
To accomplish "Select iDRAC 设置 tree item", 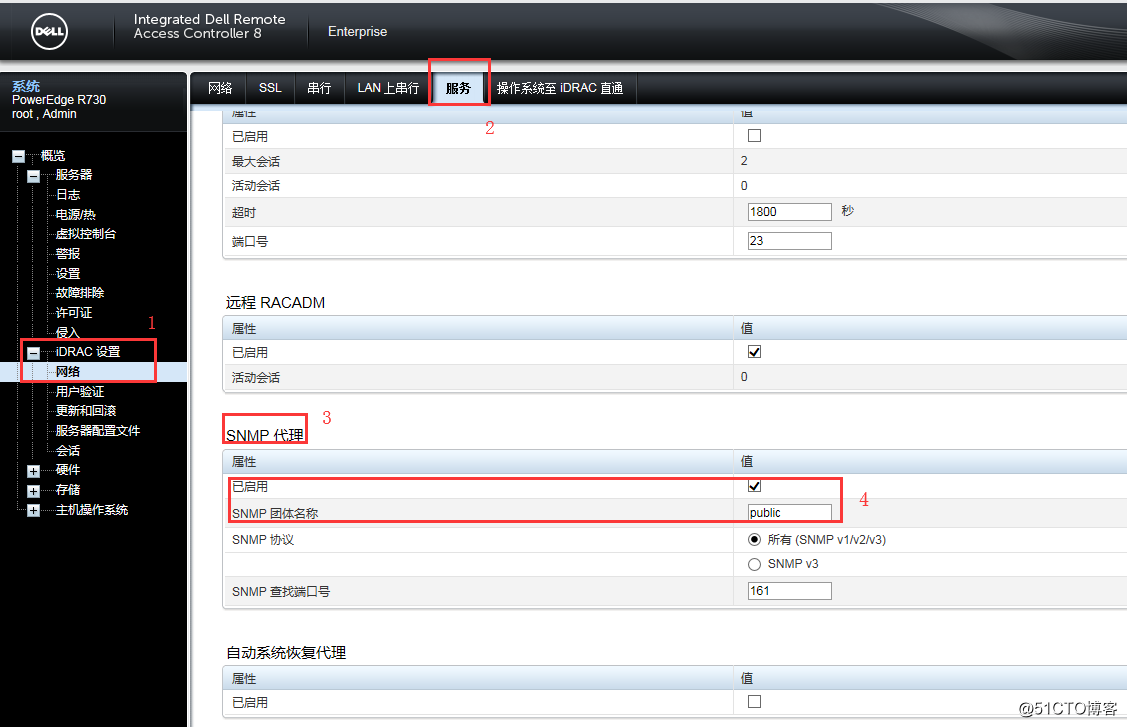I will coord(88,352).
